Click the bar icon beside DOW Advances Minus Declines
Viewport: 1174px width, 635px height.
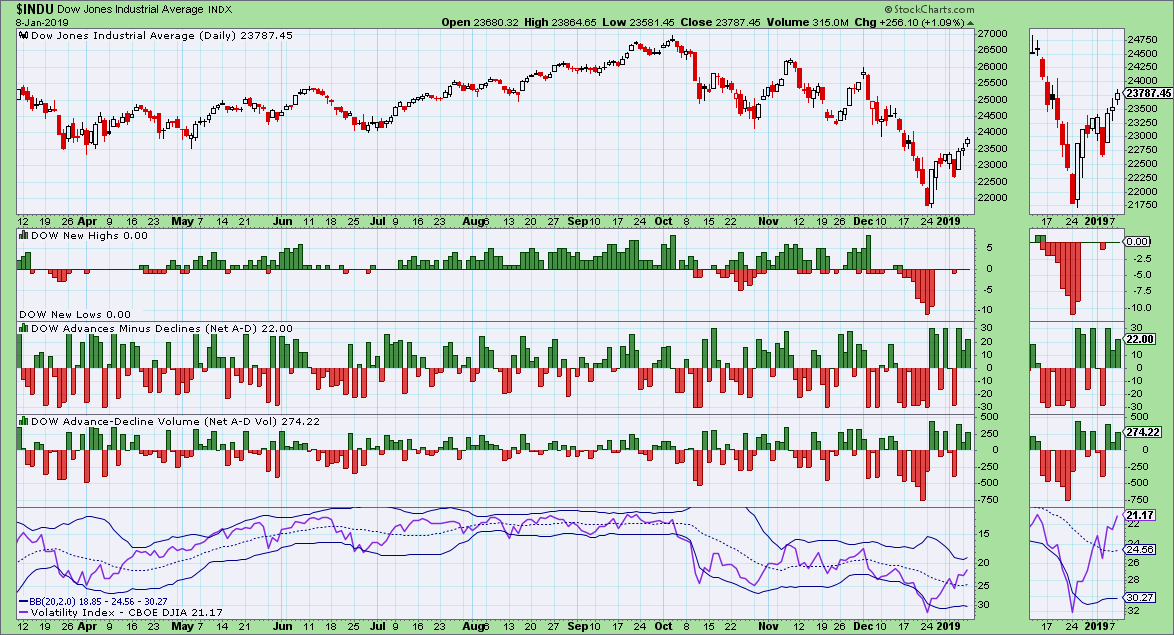click(x=24, y=328)
